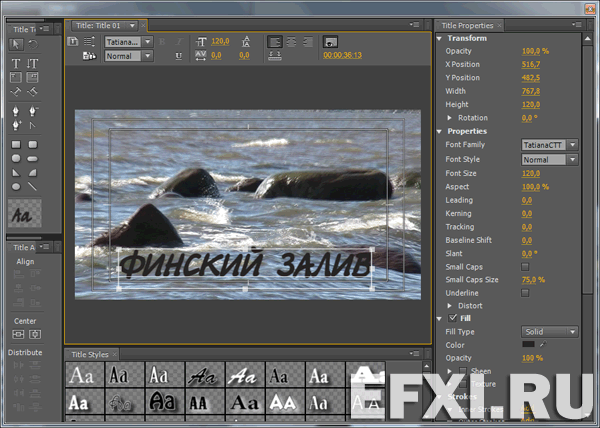
Task: Select the Rounded Corner Rectangle tool
Action: 33,145
